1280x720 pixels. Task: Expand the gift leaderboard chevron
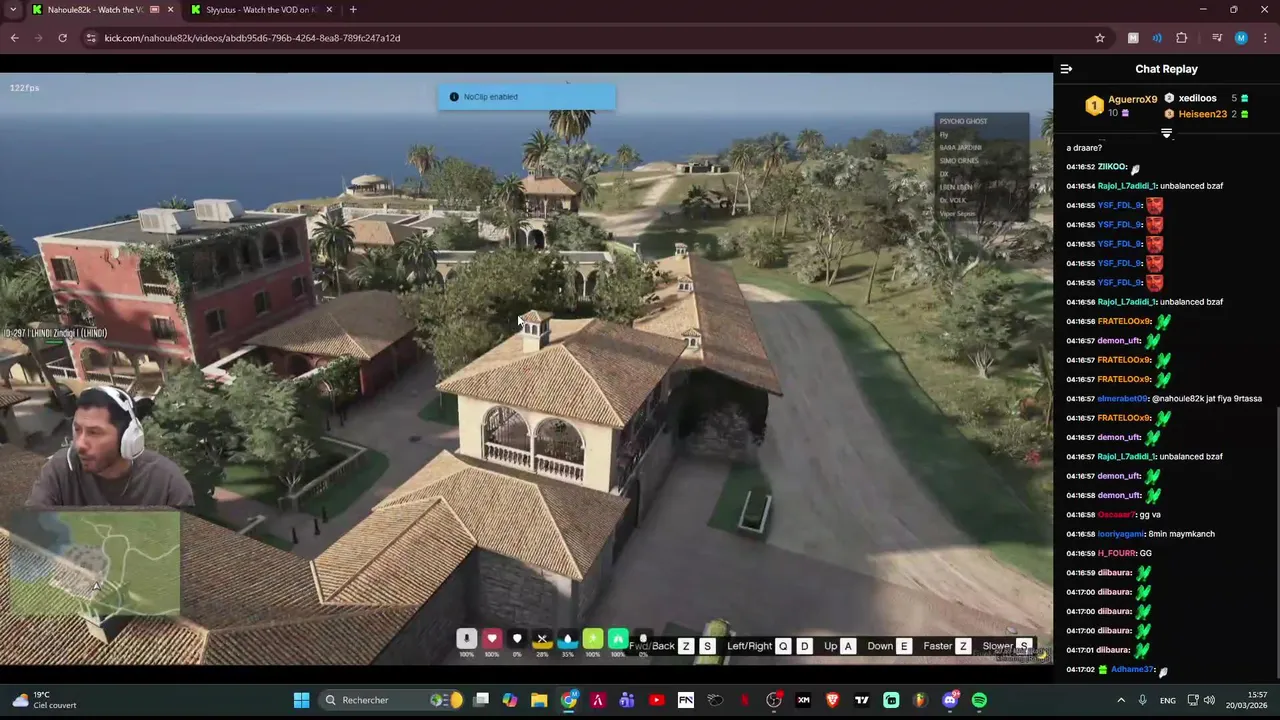click(1166, 133)
